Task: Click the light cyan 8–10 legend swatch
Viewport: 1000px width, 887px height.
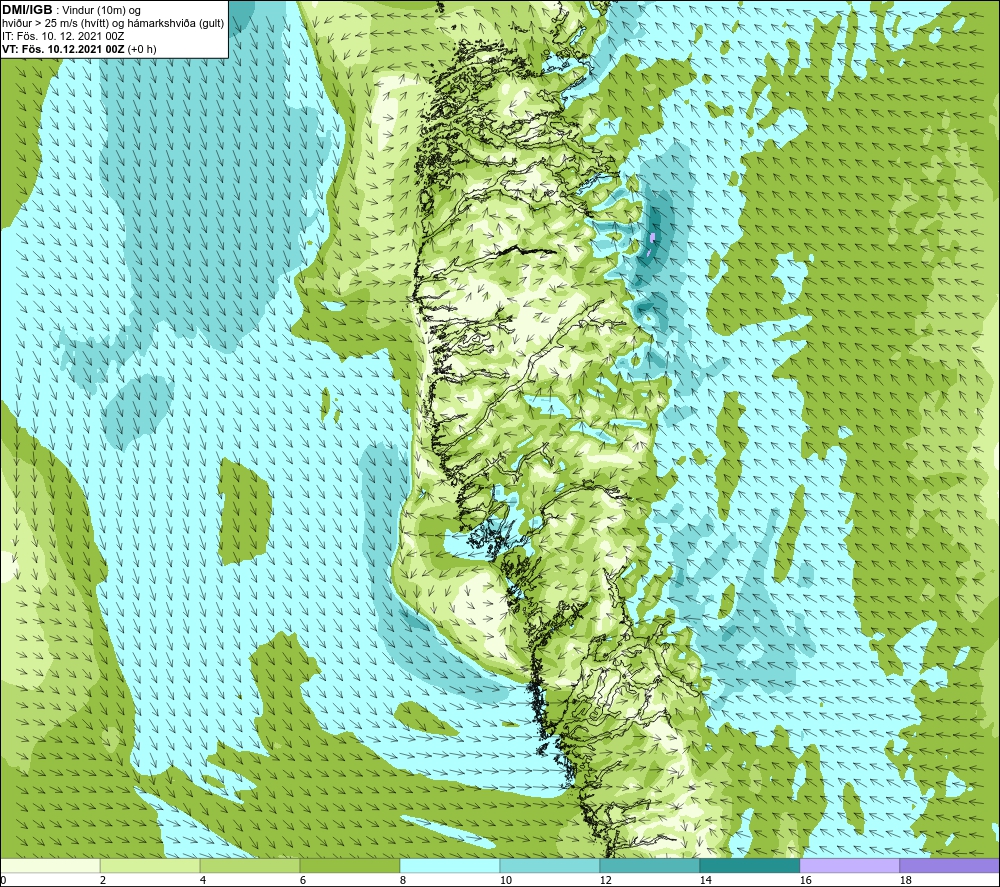Action: pos(450,865)
